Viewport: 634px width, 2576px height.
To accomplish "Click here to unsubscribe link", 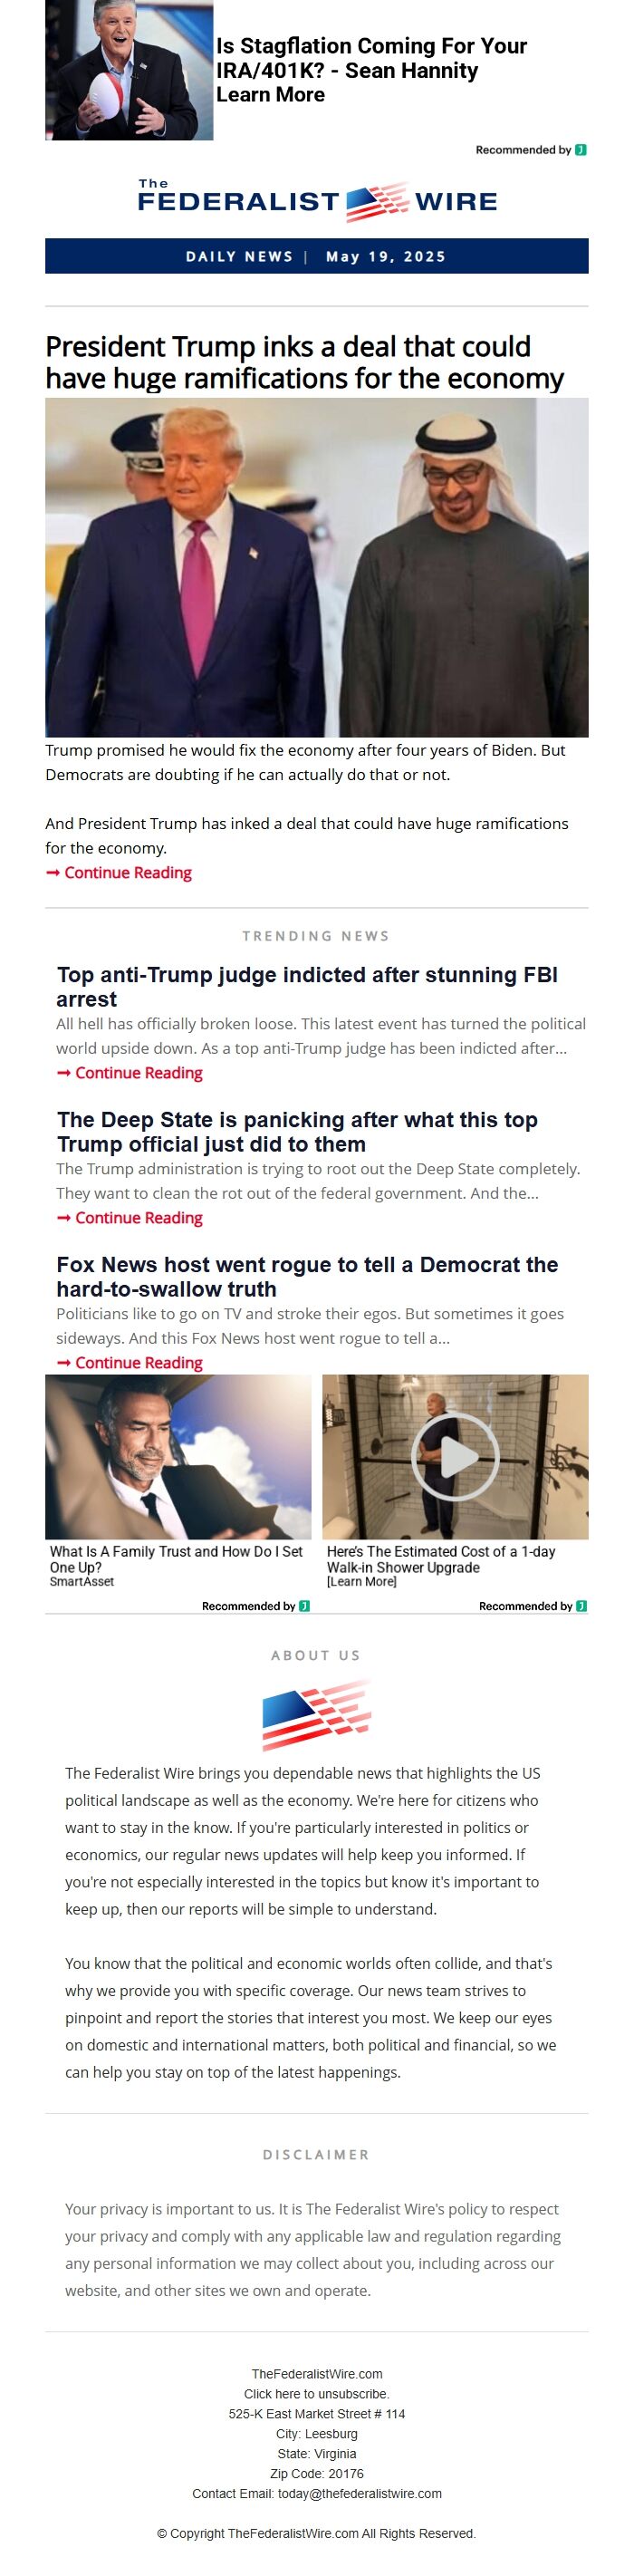I will (x=317, y=2394).
